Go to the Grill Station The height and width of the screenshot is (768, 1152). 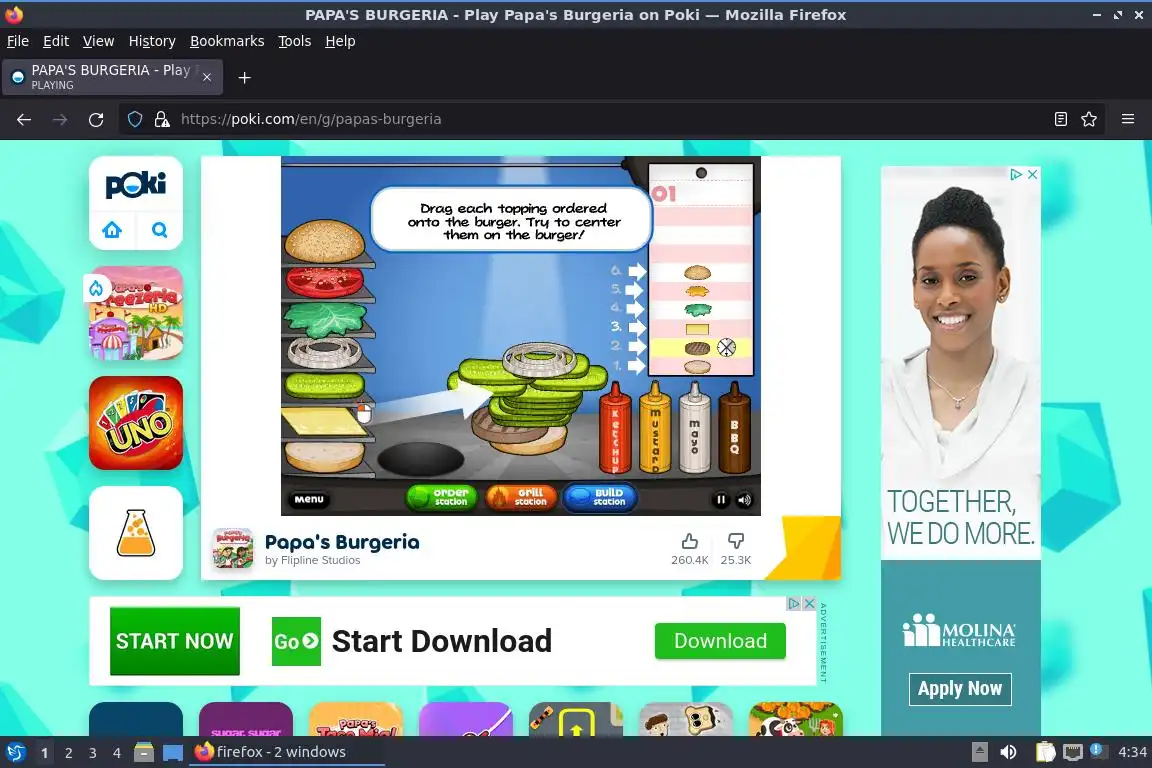(x=521, y=498)
